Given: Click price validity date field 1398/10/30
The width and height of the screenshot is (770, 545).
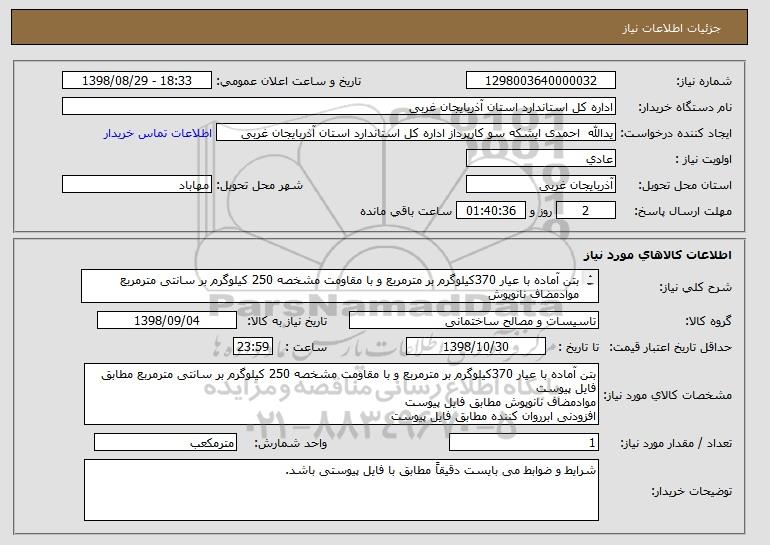Looking at the screenshot, I should [x=476, y=347].
